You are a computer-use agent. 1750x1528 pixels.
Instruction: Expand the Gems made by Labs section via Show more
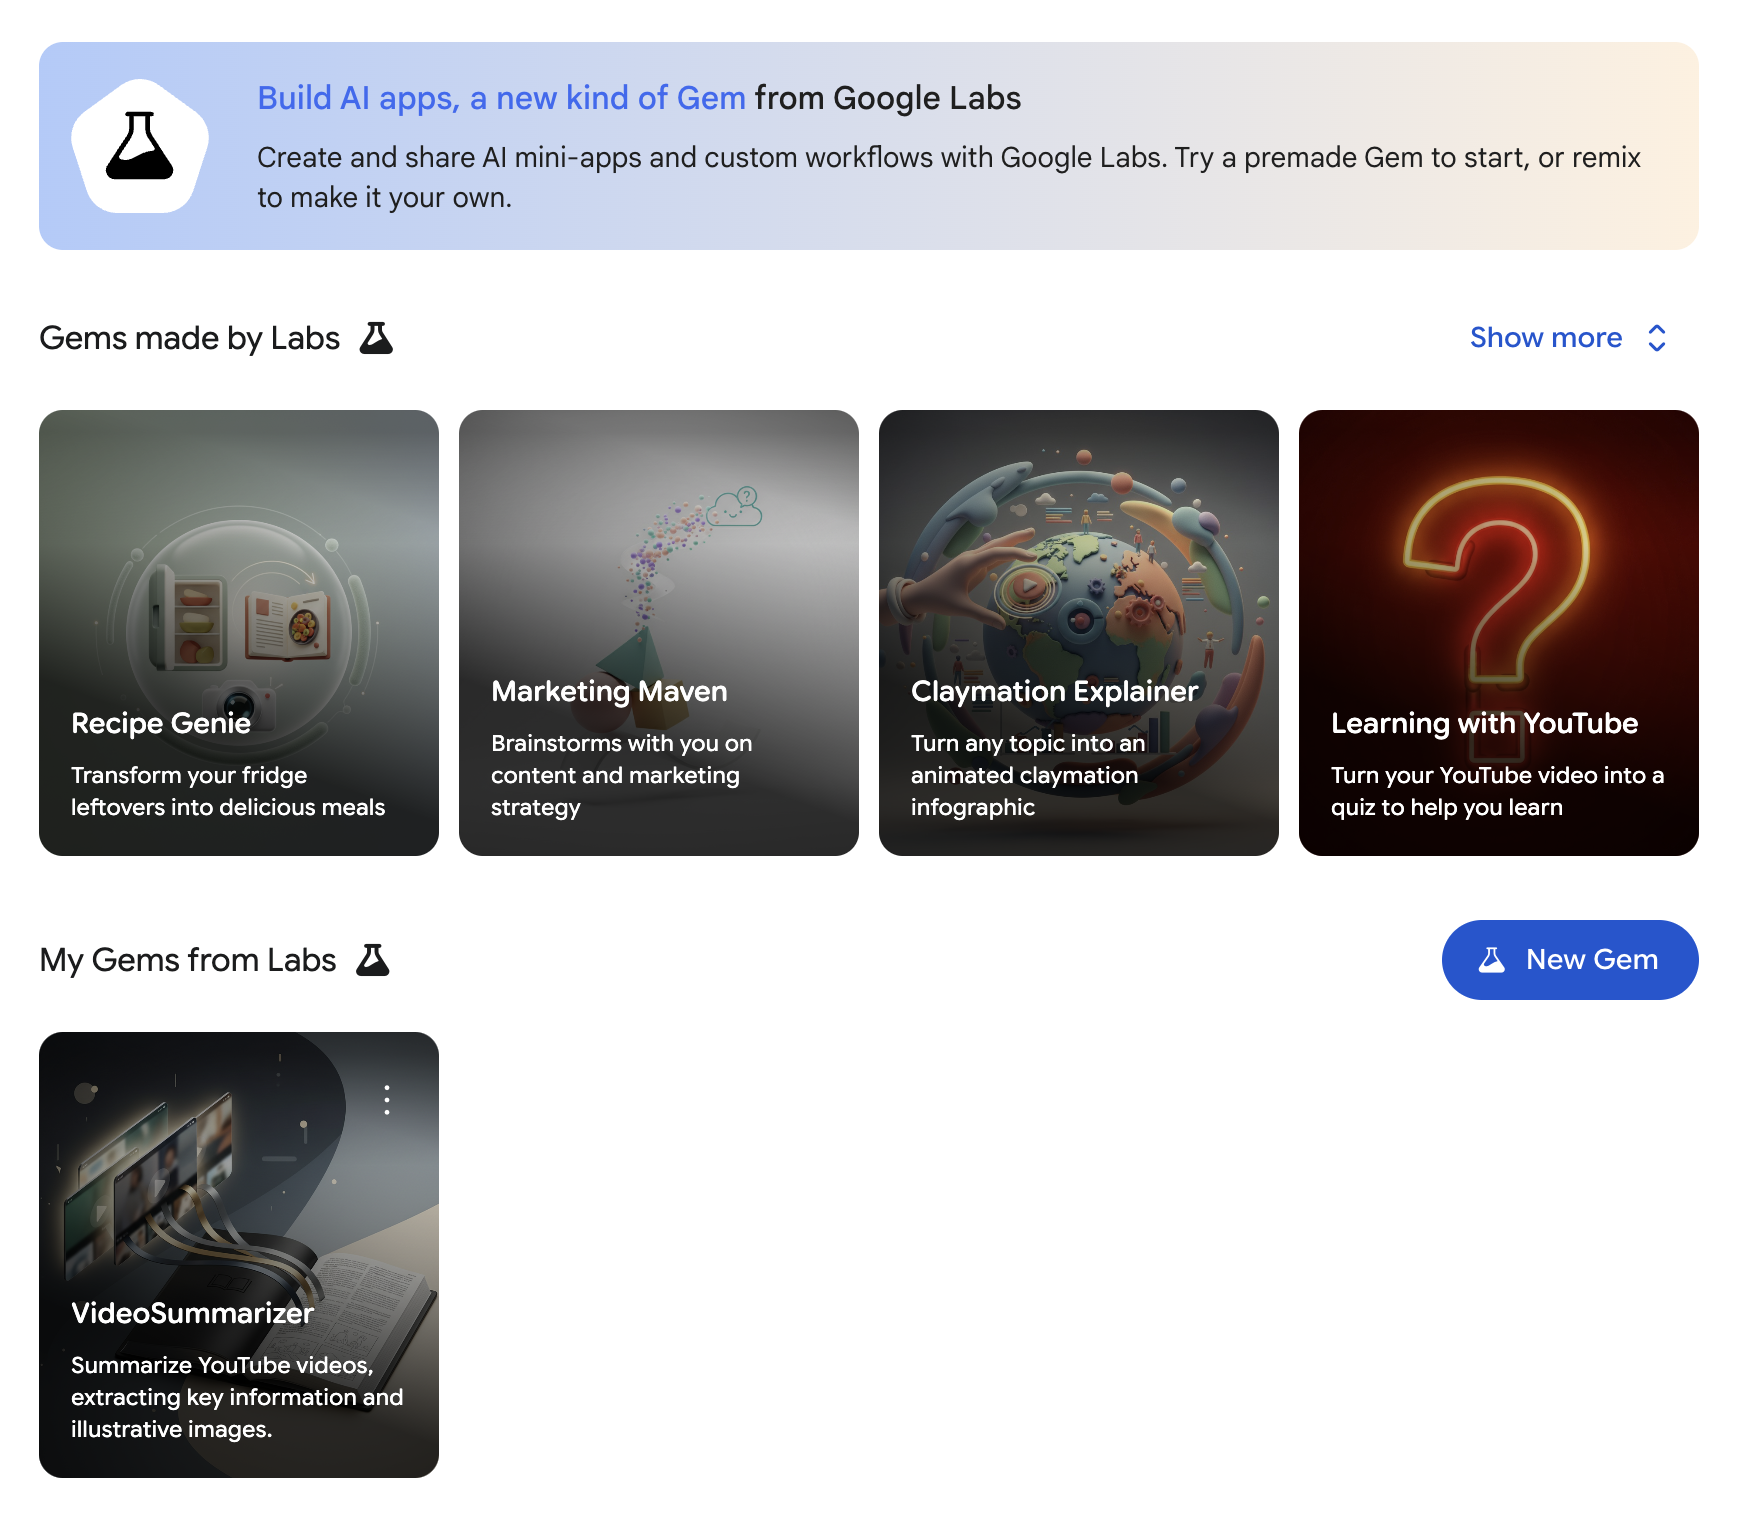1547,338
